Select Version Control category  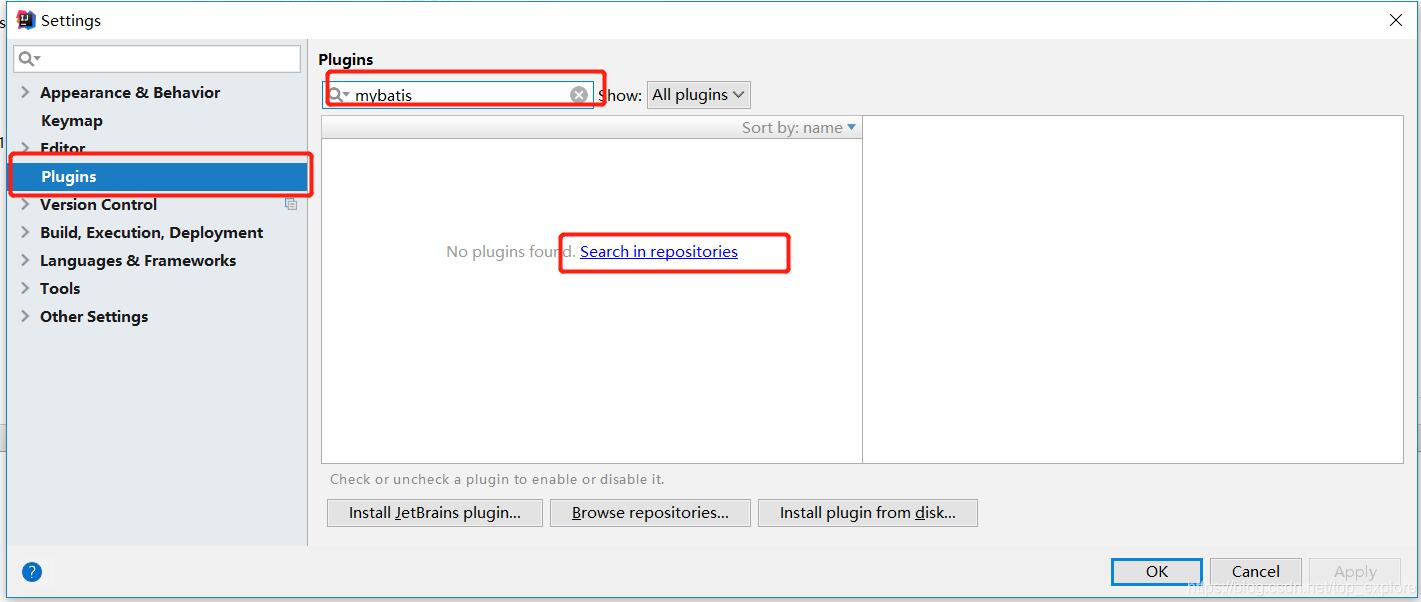pyautogui.click(x=98, y=204)
